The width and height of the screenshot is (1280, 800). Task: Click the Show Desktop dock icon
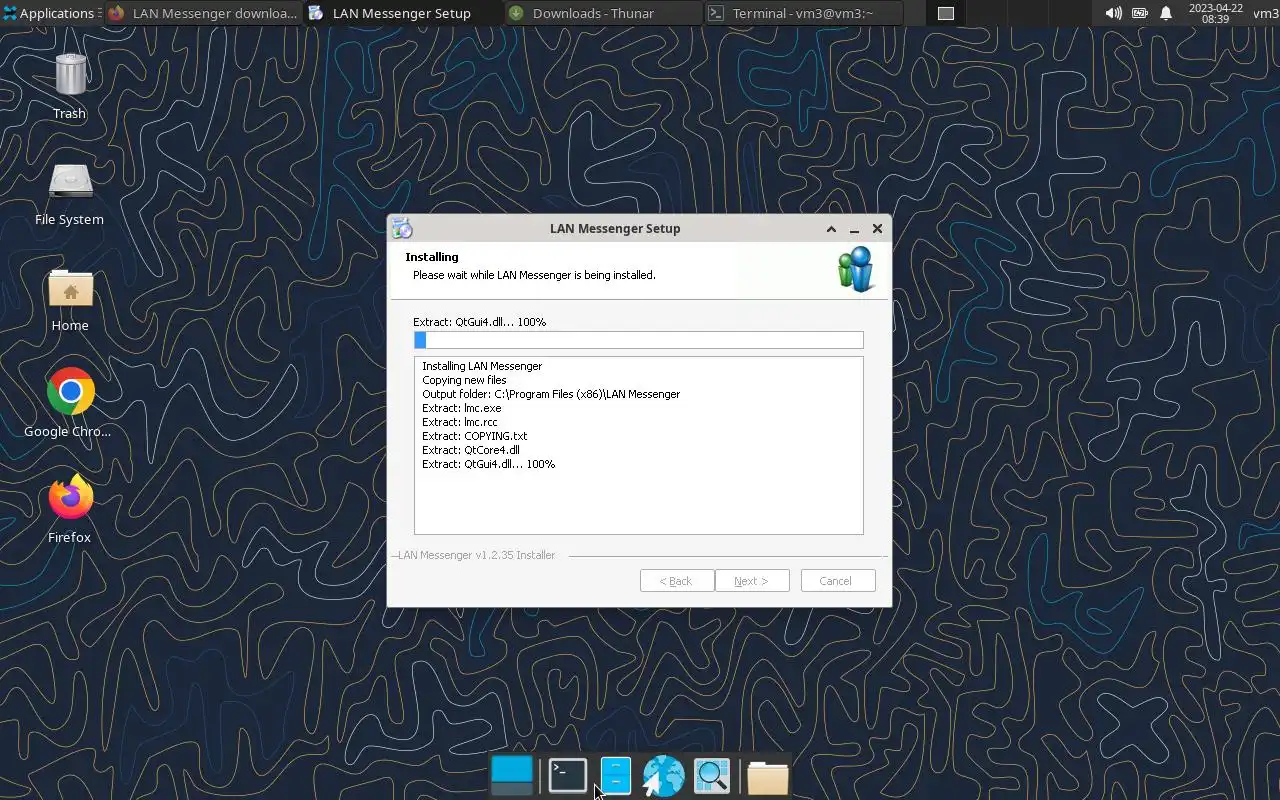click(x=512, y=775)
